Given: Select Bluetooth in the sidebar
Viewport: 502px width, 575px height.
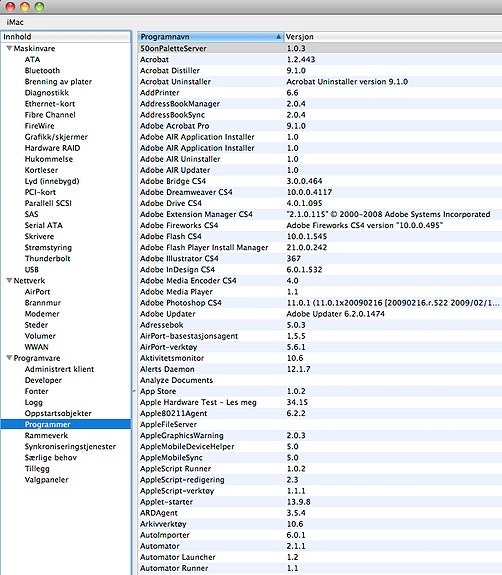Looking at the screenshot, I should click(42, 70).
